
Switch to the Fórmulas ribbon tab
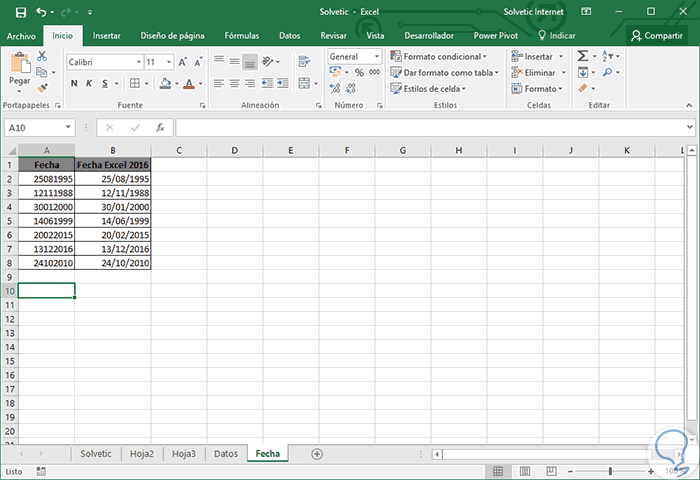tap(242, 36)
